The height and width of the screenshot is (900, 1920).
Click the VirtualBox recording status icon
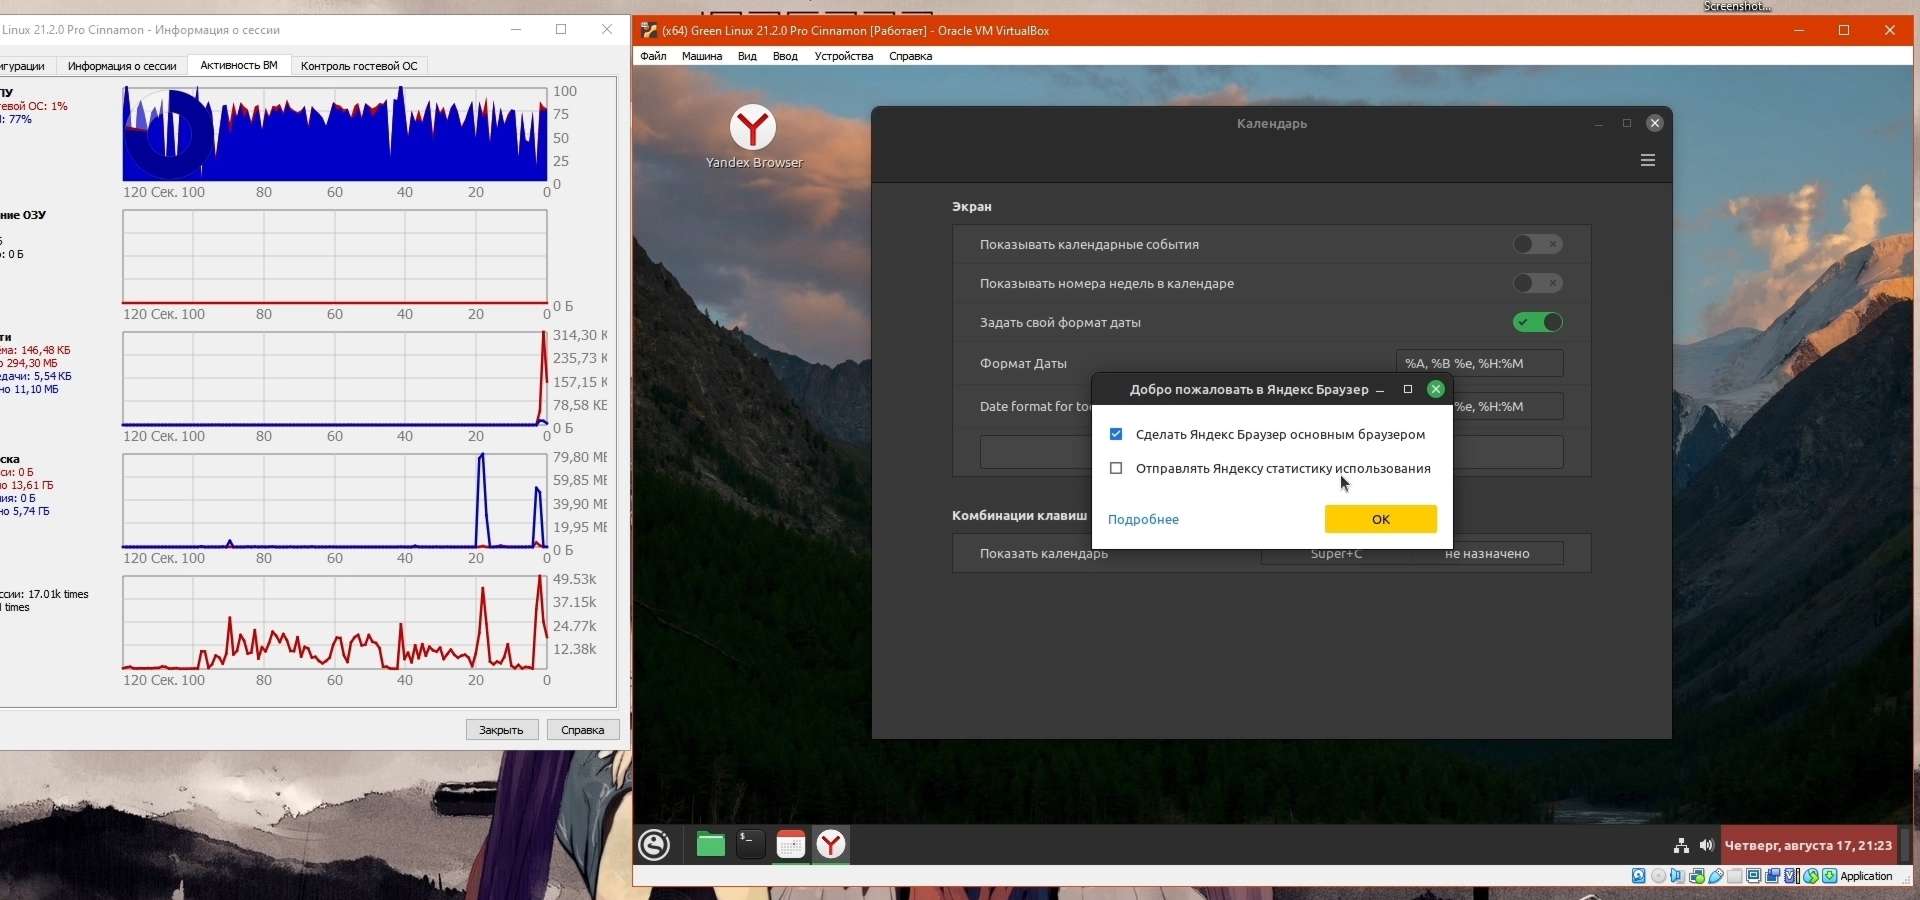click(x=1773, y=876)
